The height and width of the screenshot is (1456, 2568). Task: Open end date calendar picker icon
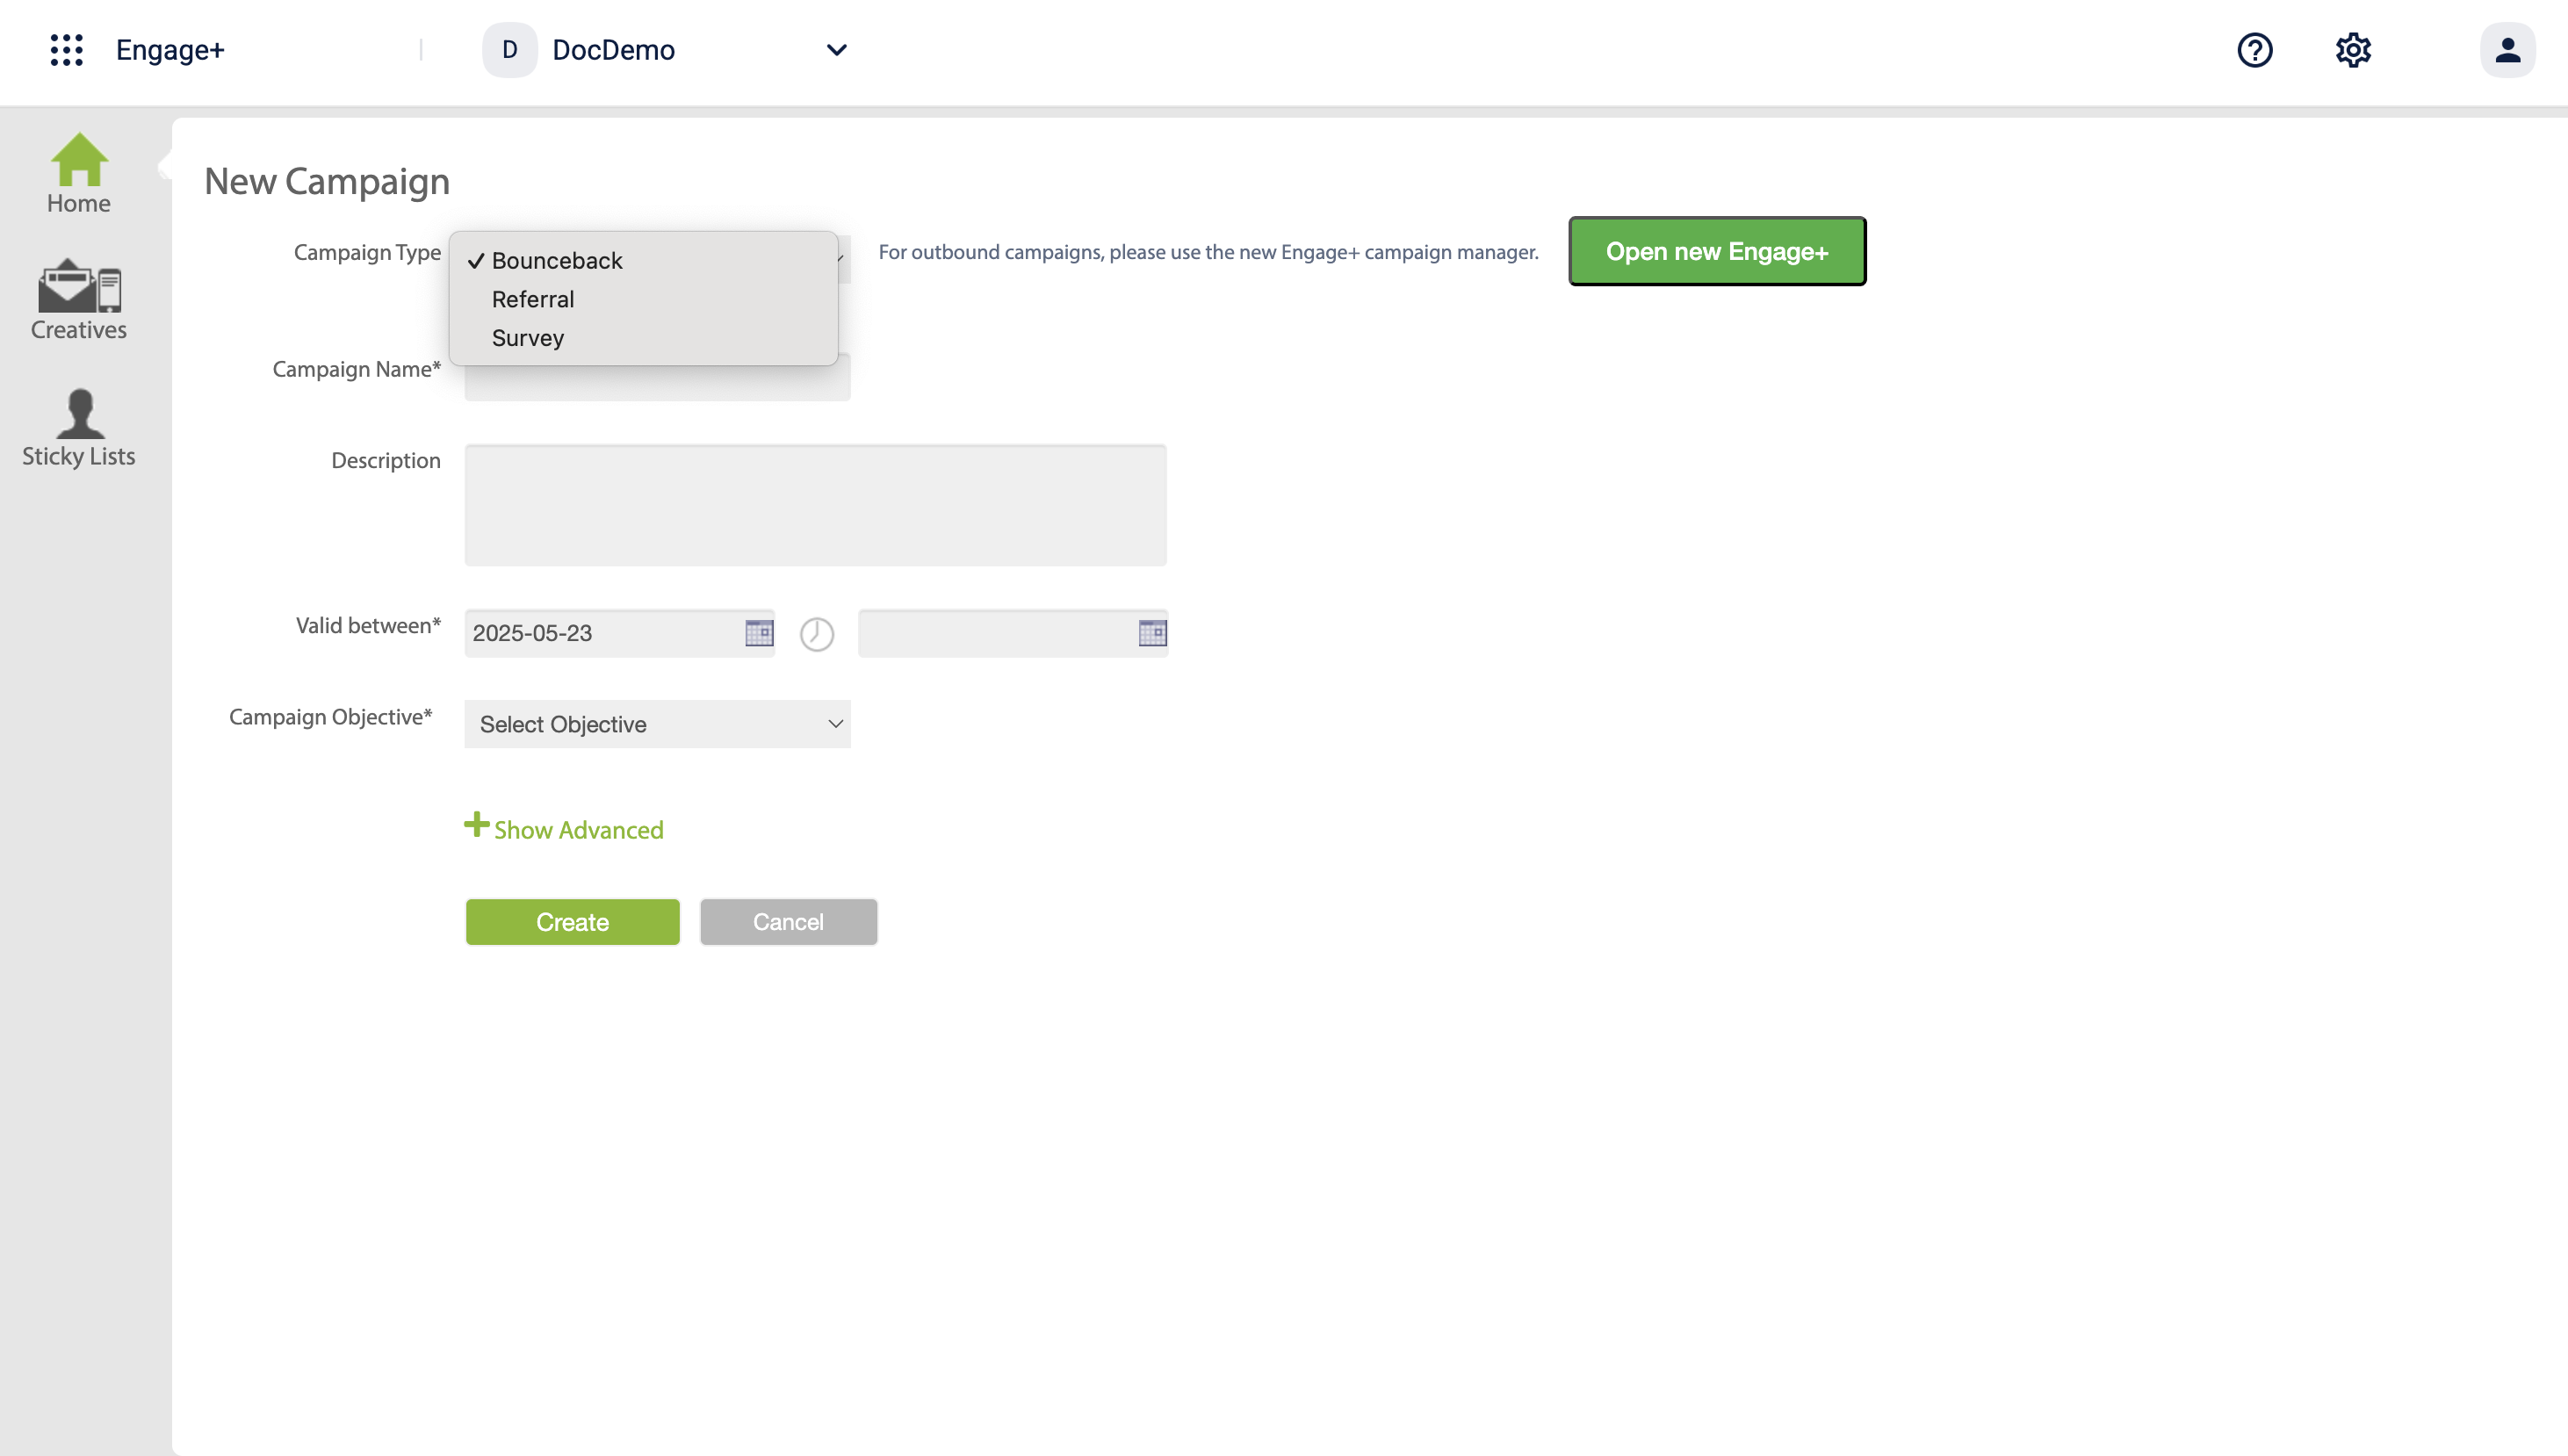1152,633
